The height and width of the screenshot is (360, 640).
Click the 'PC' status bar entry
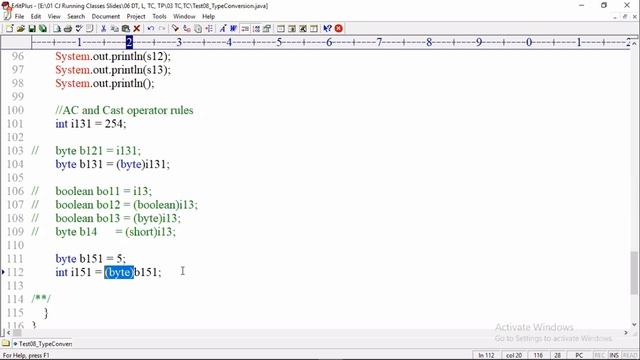579,356
